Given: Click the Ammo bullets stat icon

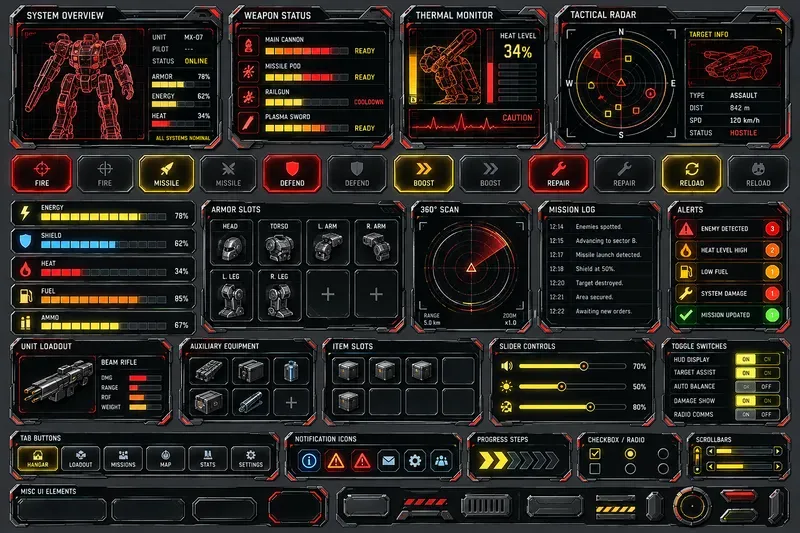Looking at the screenshot, I should pos(25,322).
